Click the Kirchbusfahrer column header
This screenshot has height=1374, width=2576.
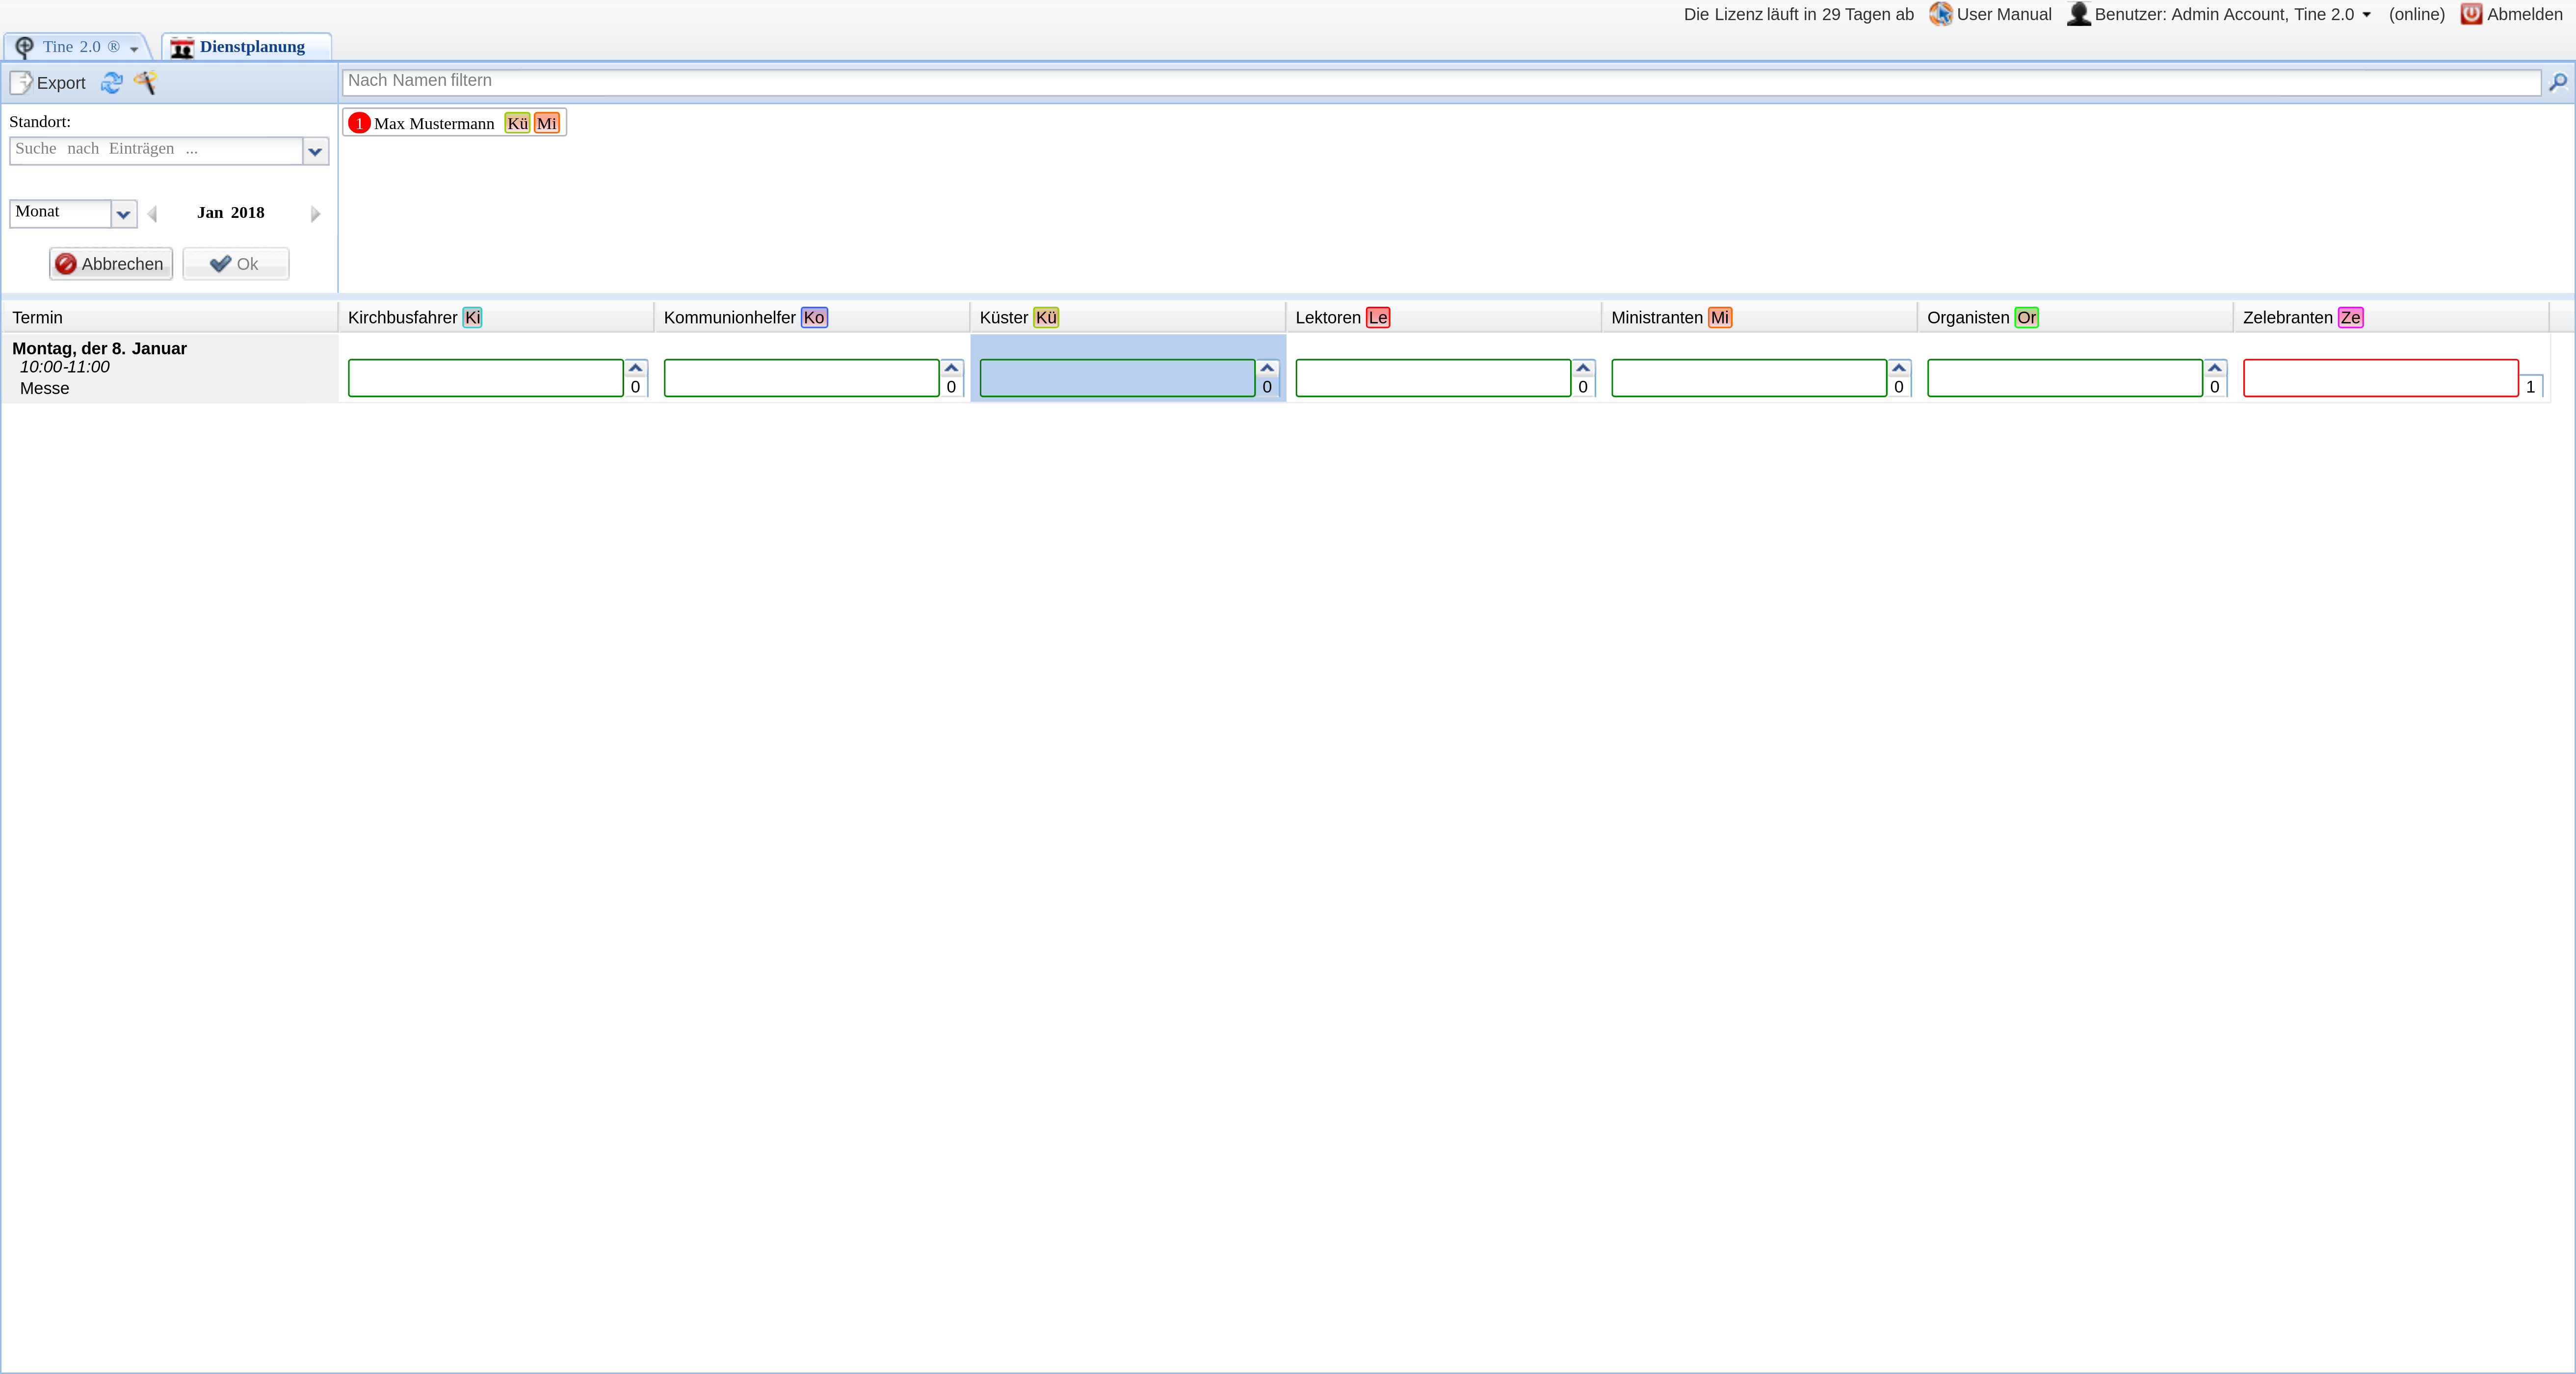497,317
